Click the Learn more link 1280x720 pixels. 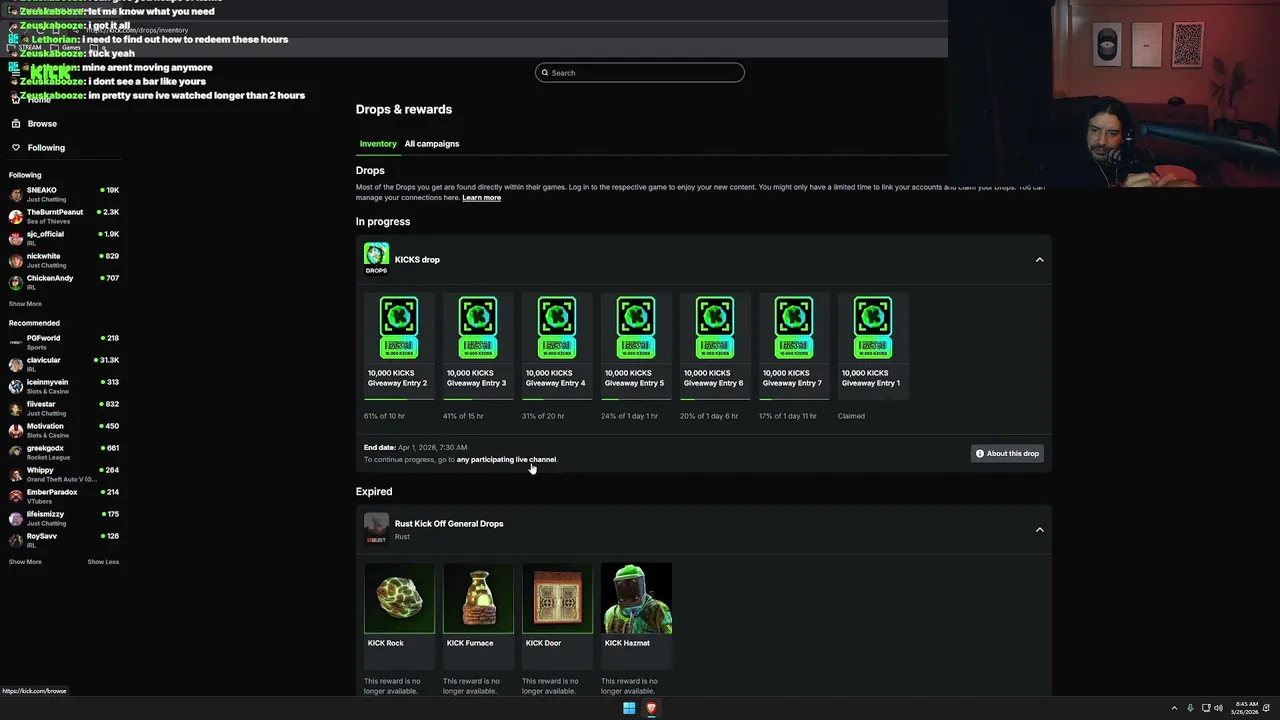[481, 197]
